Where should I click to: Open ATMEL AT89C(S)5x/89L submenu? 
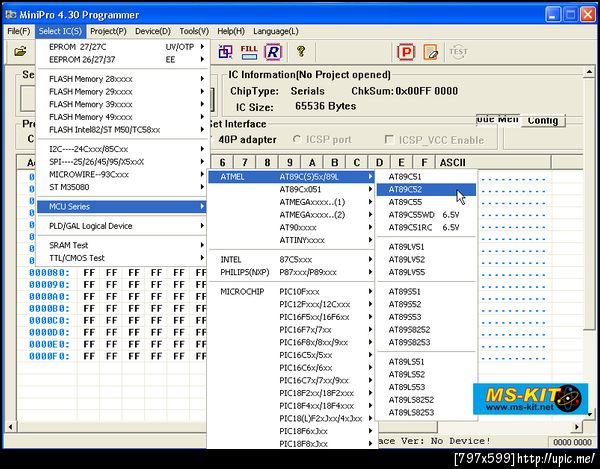click(291, 176)
